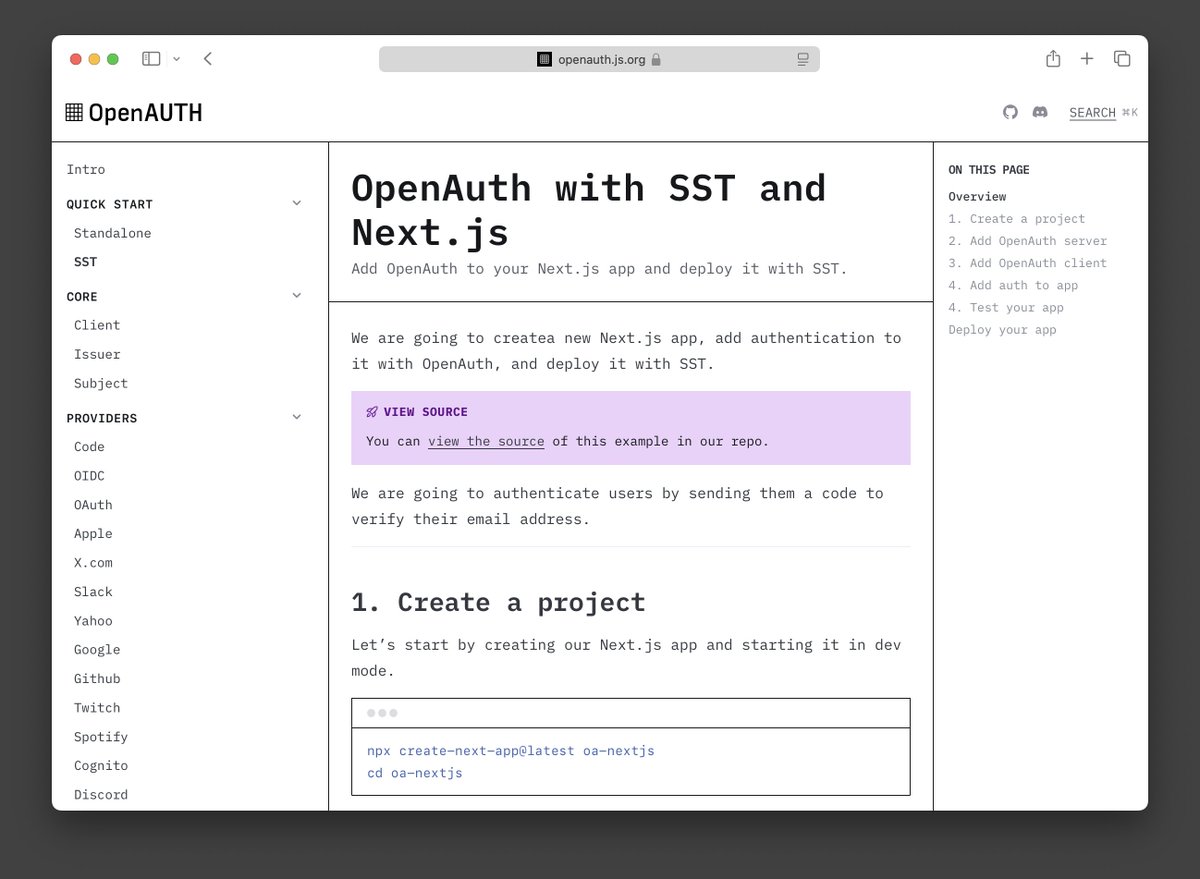Click the openauth.js.org address bar
Image resolution: width=1200 pixels, height=879 pixels.
(x=599, y=59)
